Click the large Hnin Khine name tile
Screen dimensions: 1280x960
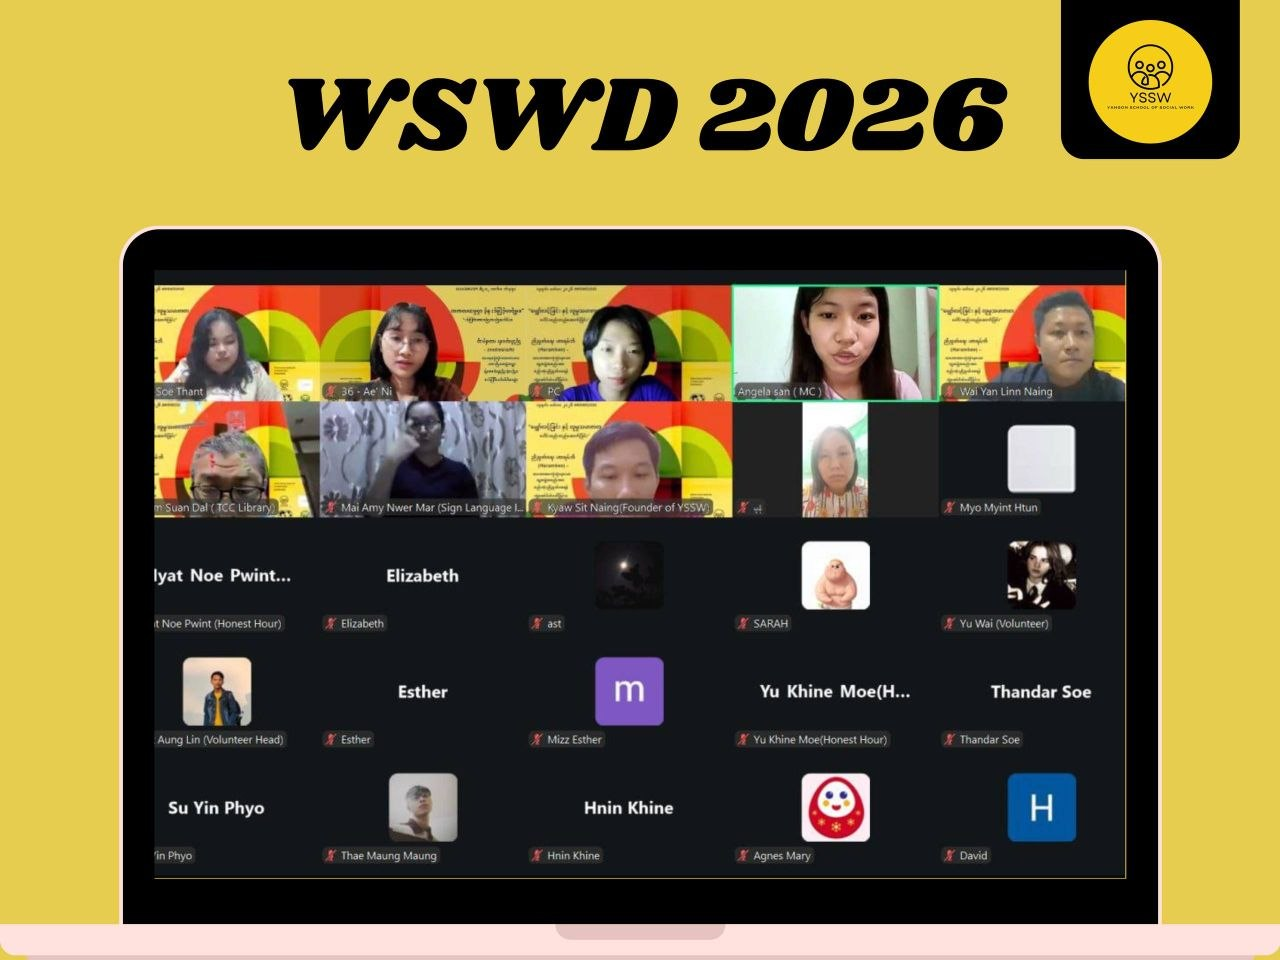(629, 807)
